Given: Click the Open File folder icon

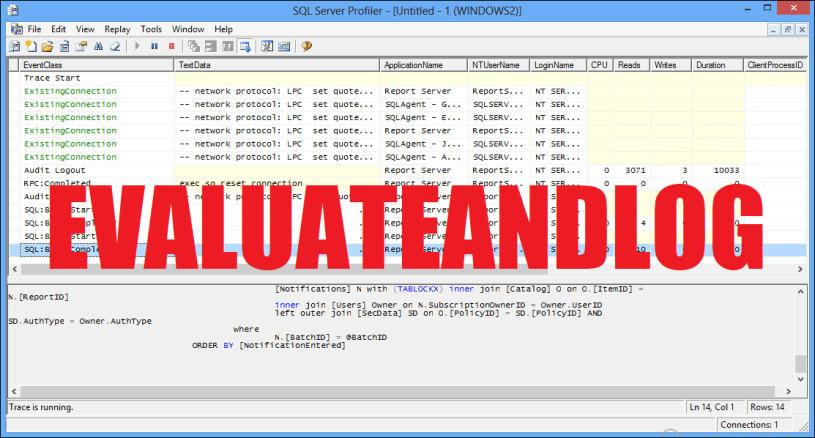Looking at the screenshot, I should (49, 46).
